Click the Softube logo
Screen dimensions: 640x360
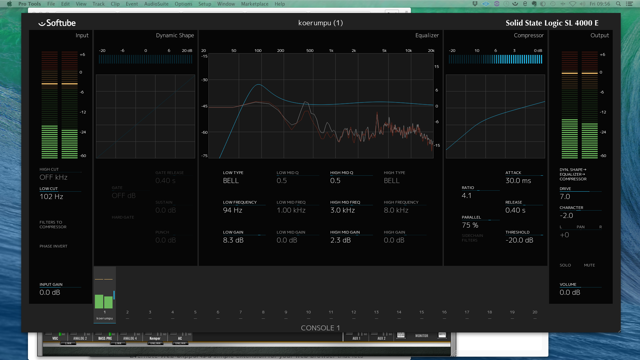[57, 23]
